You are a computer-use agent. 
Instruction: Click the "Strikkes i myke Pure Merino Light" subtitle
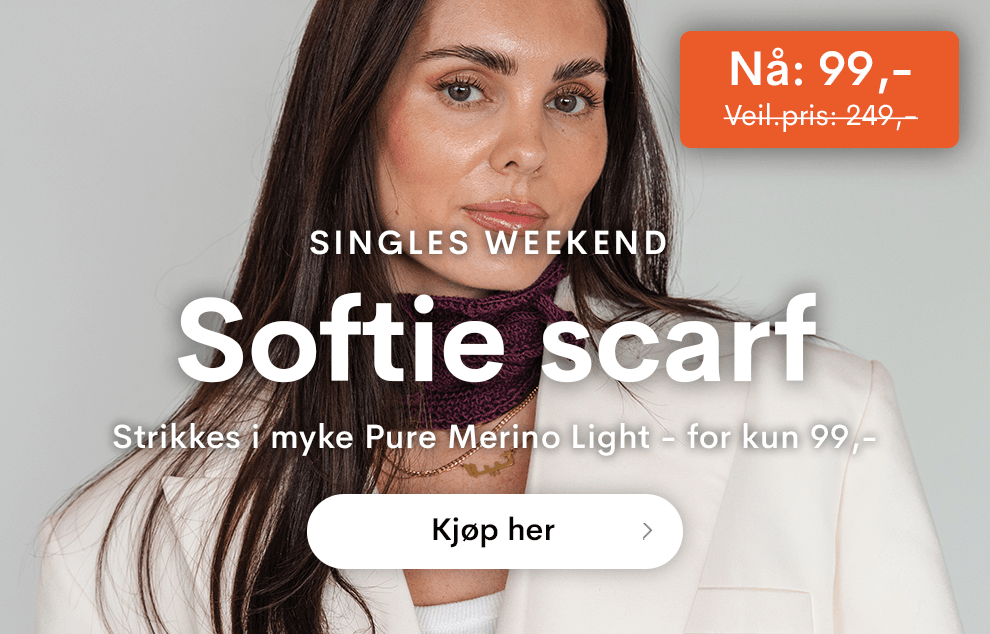[381, 437]
